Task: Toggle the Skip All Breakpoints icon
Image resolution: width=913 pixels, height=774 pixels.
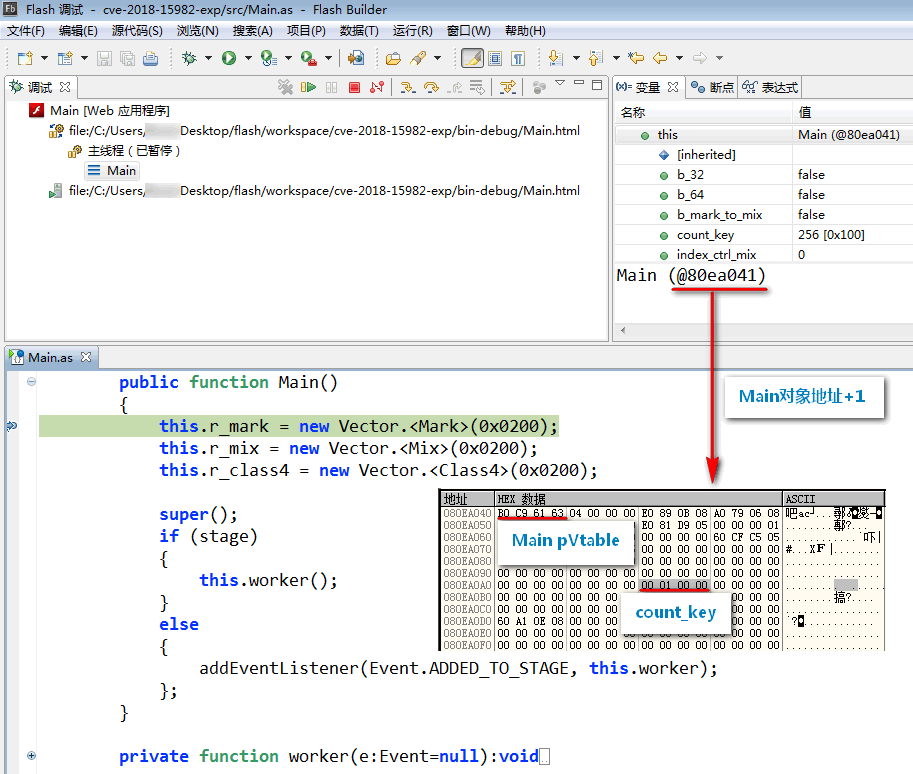Action: point(507,87)
